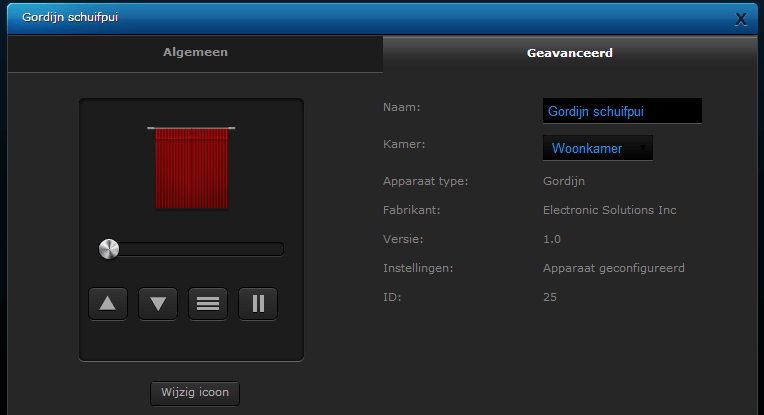Click the 'Fabrikant:' label

click(411, 210)
